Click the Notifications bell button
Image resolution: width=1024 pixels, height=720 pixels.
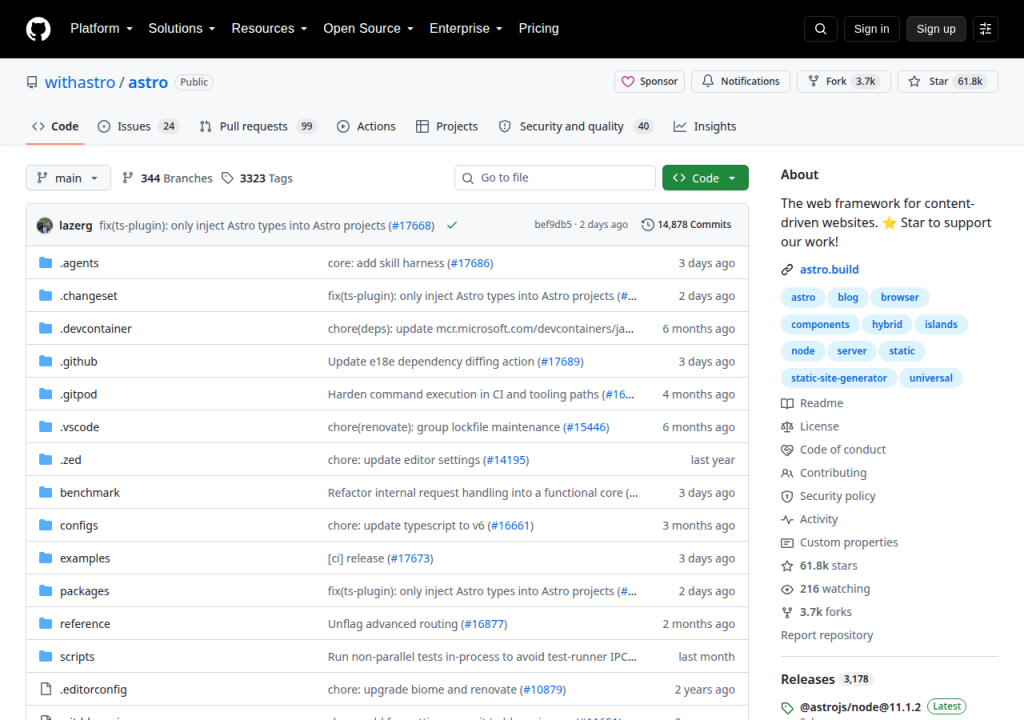(741, 82)
